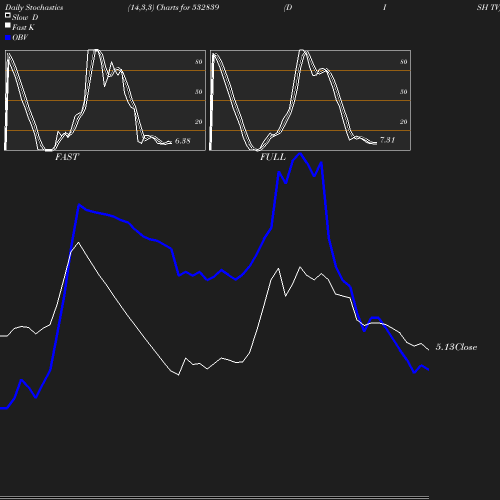Image resolution: width=500 pixels, height=500 pixels.
Task: Click the Daily Stochastics title text
Action: [x=34, y=7]
